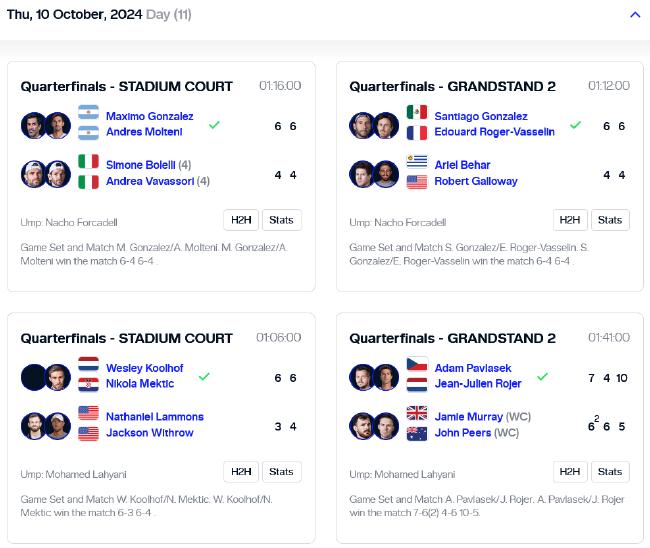This screenshot has width=650, height=548.
Task: Open H2H for Pavlasek/Rojer match
Action: click(570, 471)
